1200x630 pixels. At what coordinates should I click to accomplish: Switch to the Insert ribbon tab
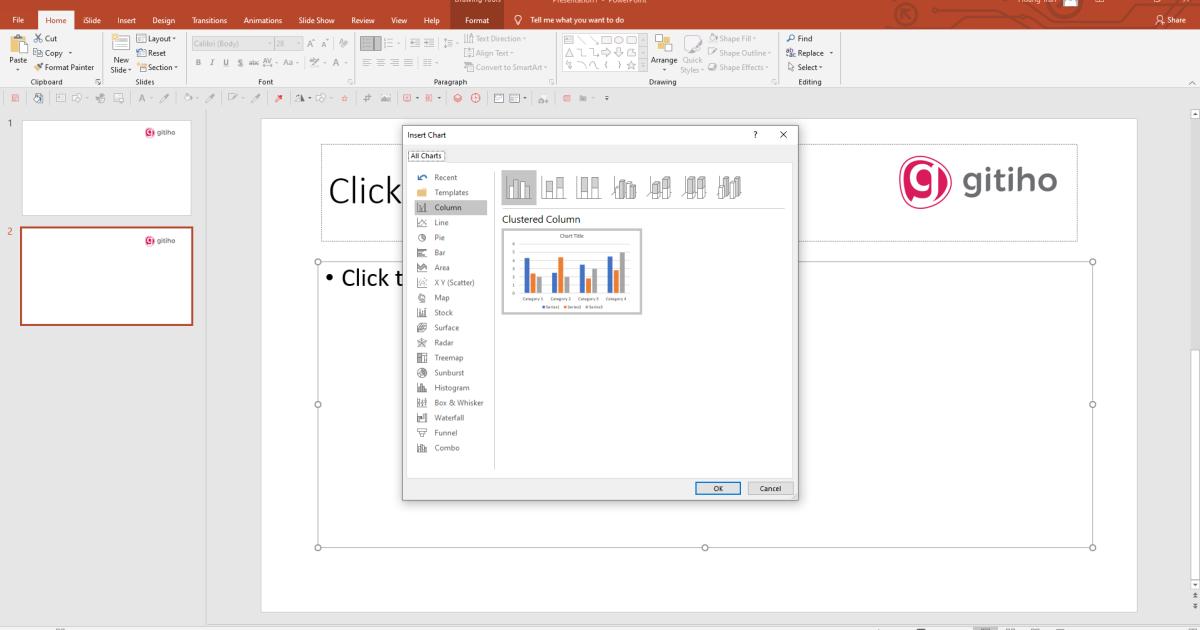(126, 18)
